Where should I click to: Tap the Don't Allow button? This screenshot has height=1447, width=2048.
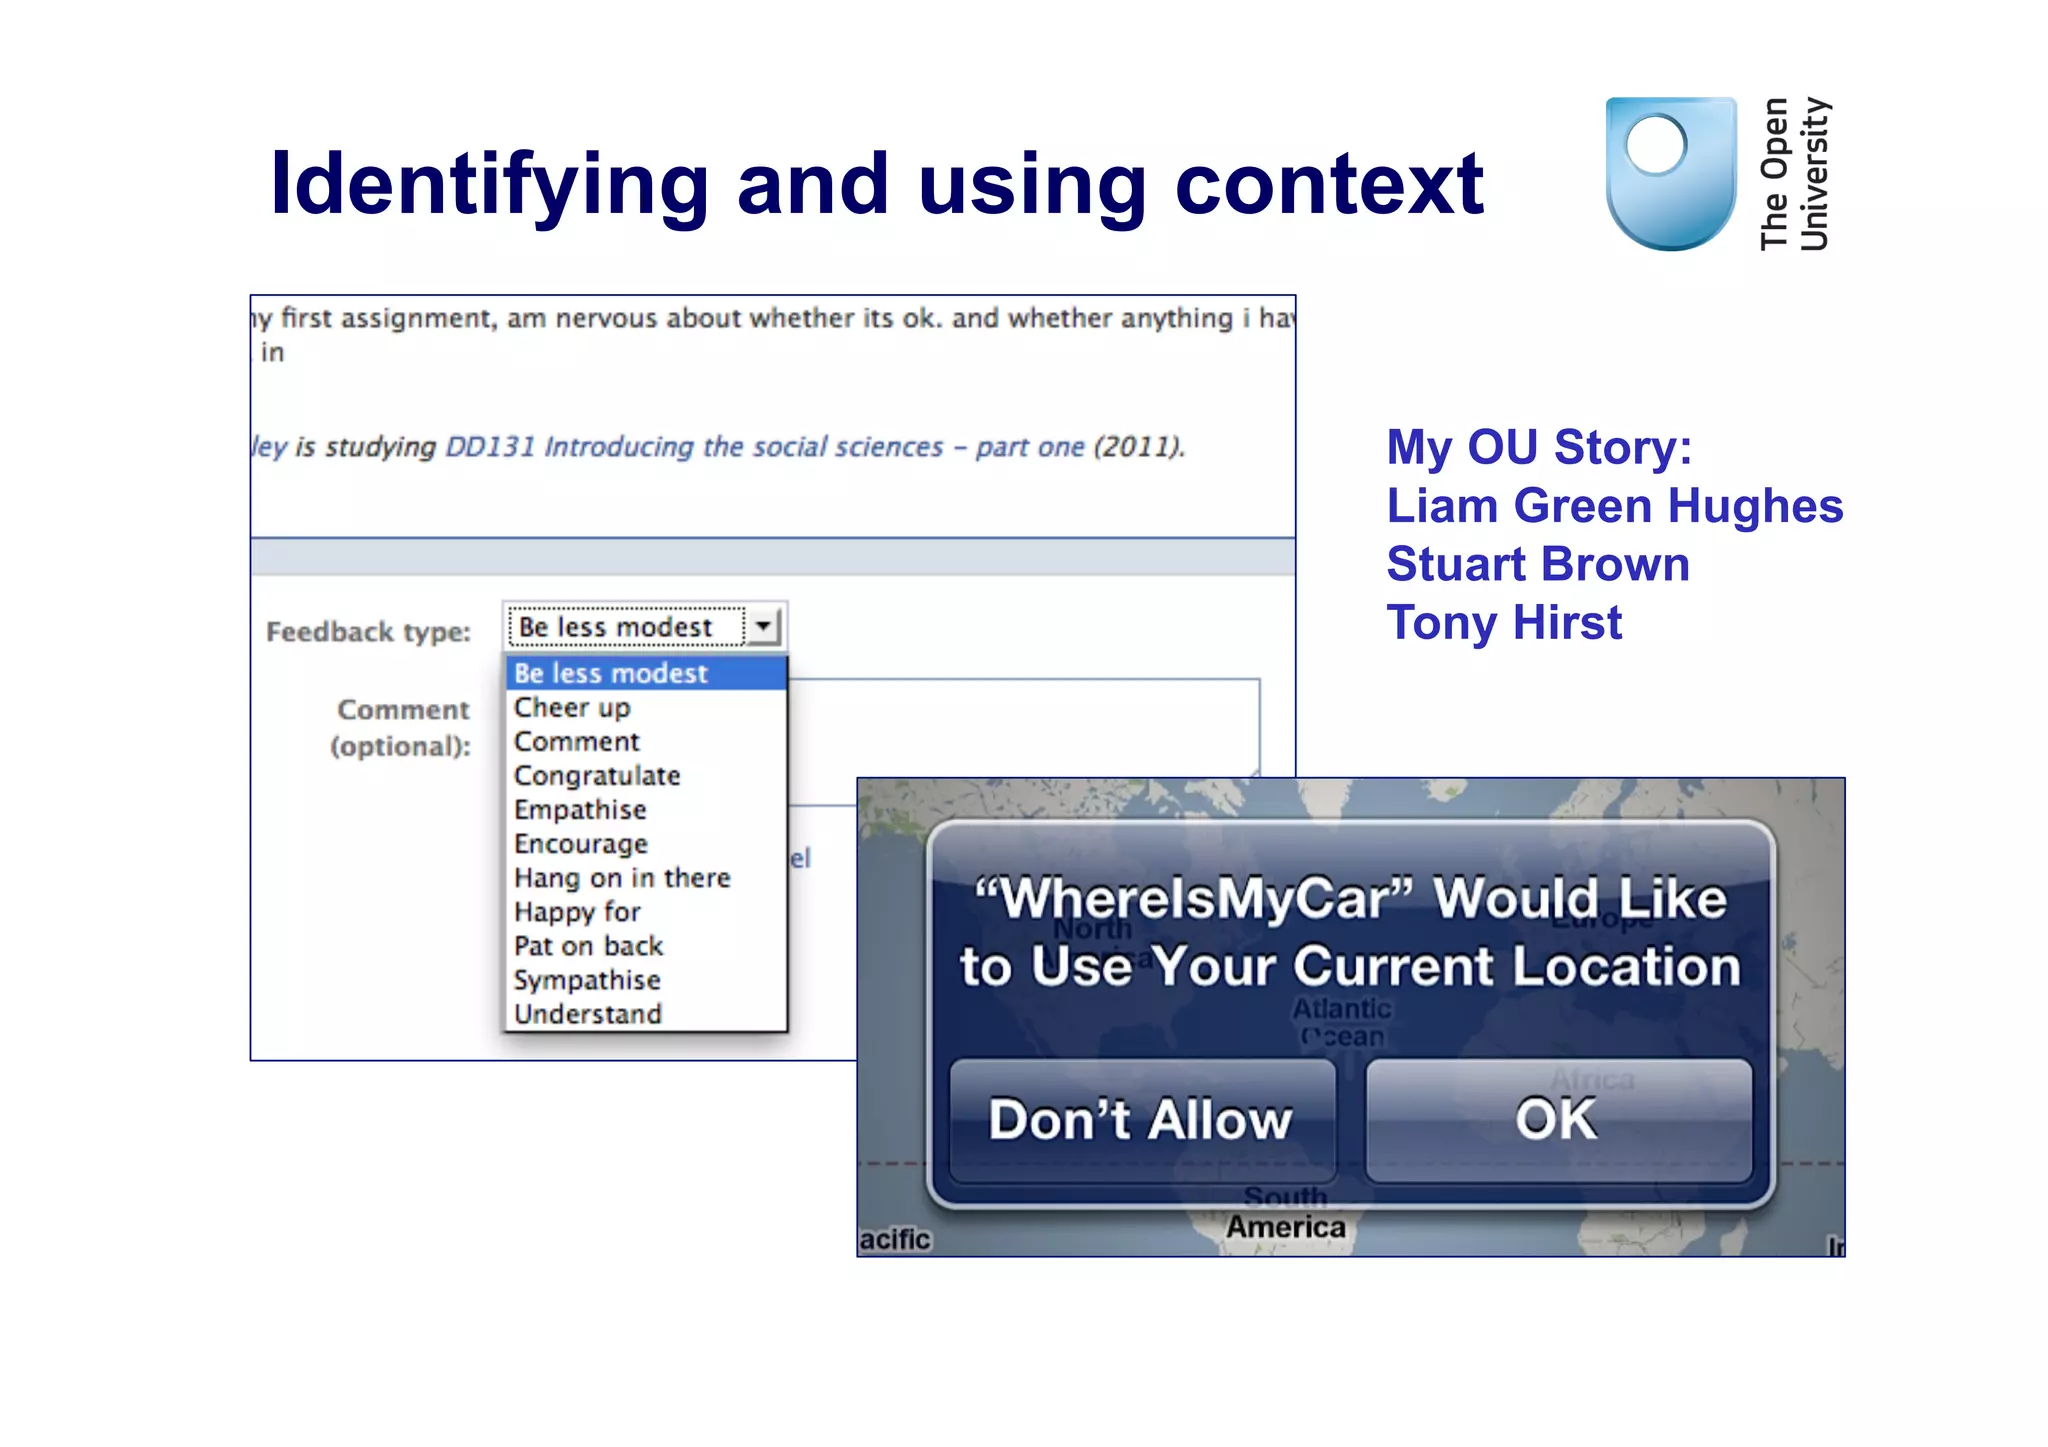point(1142,1120)
